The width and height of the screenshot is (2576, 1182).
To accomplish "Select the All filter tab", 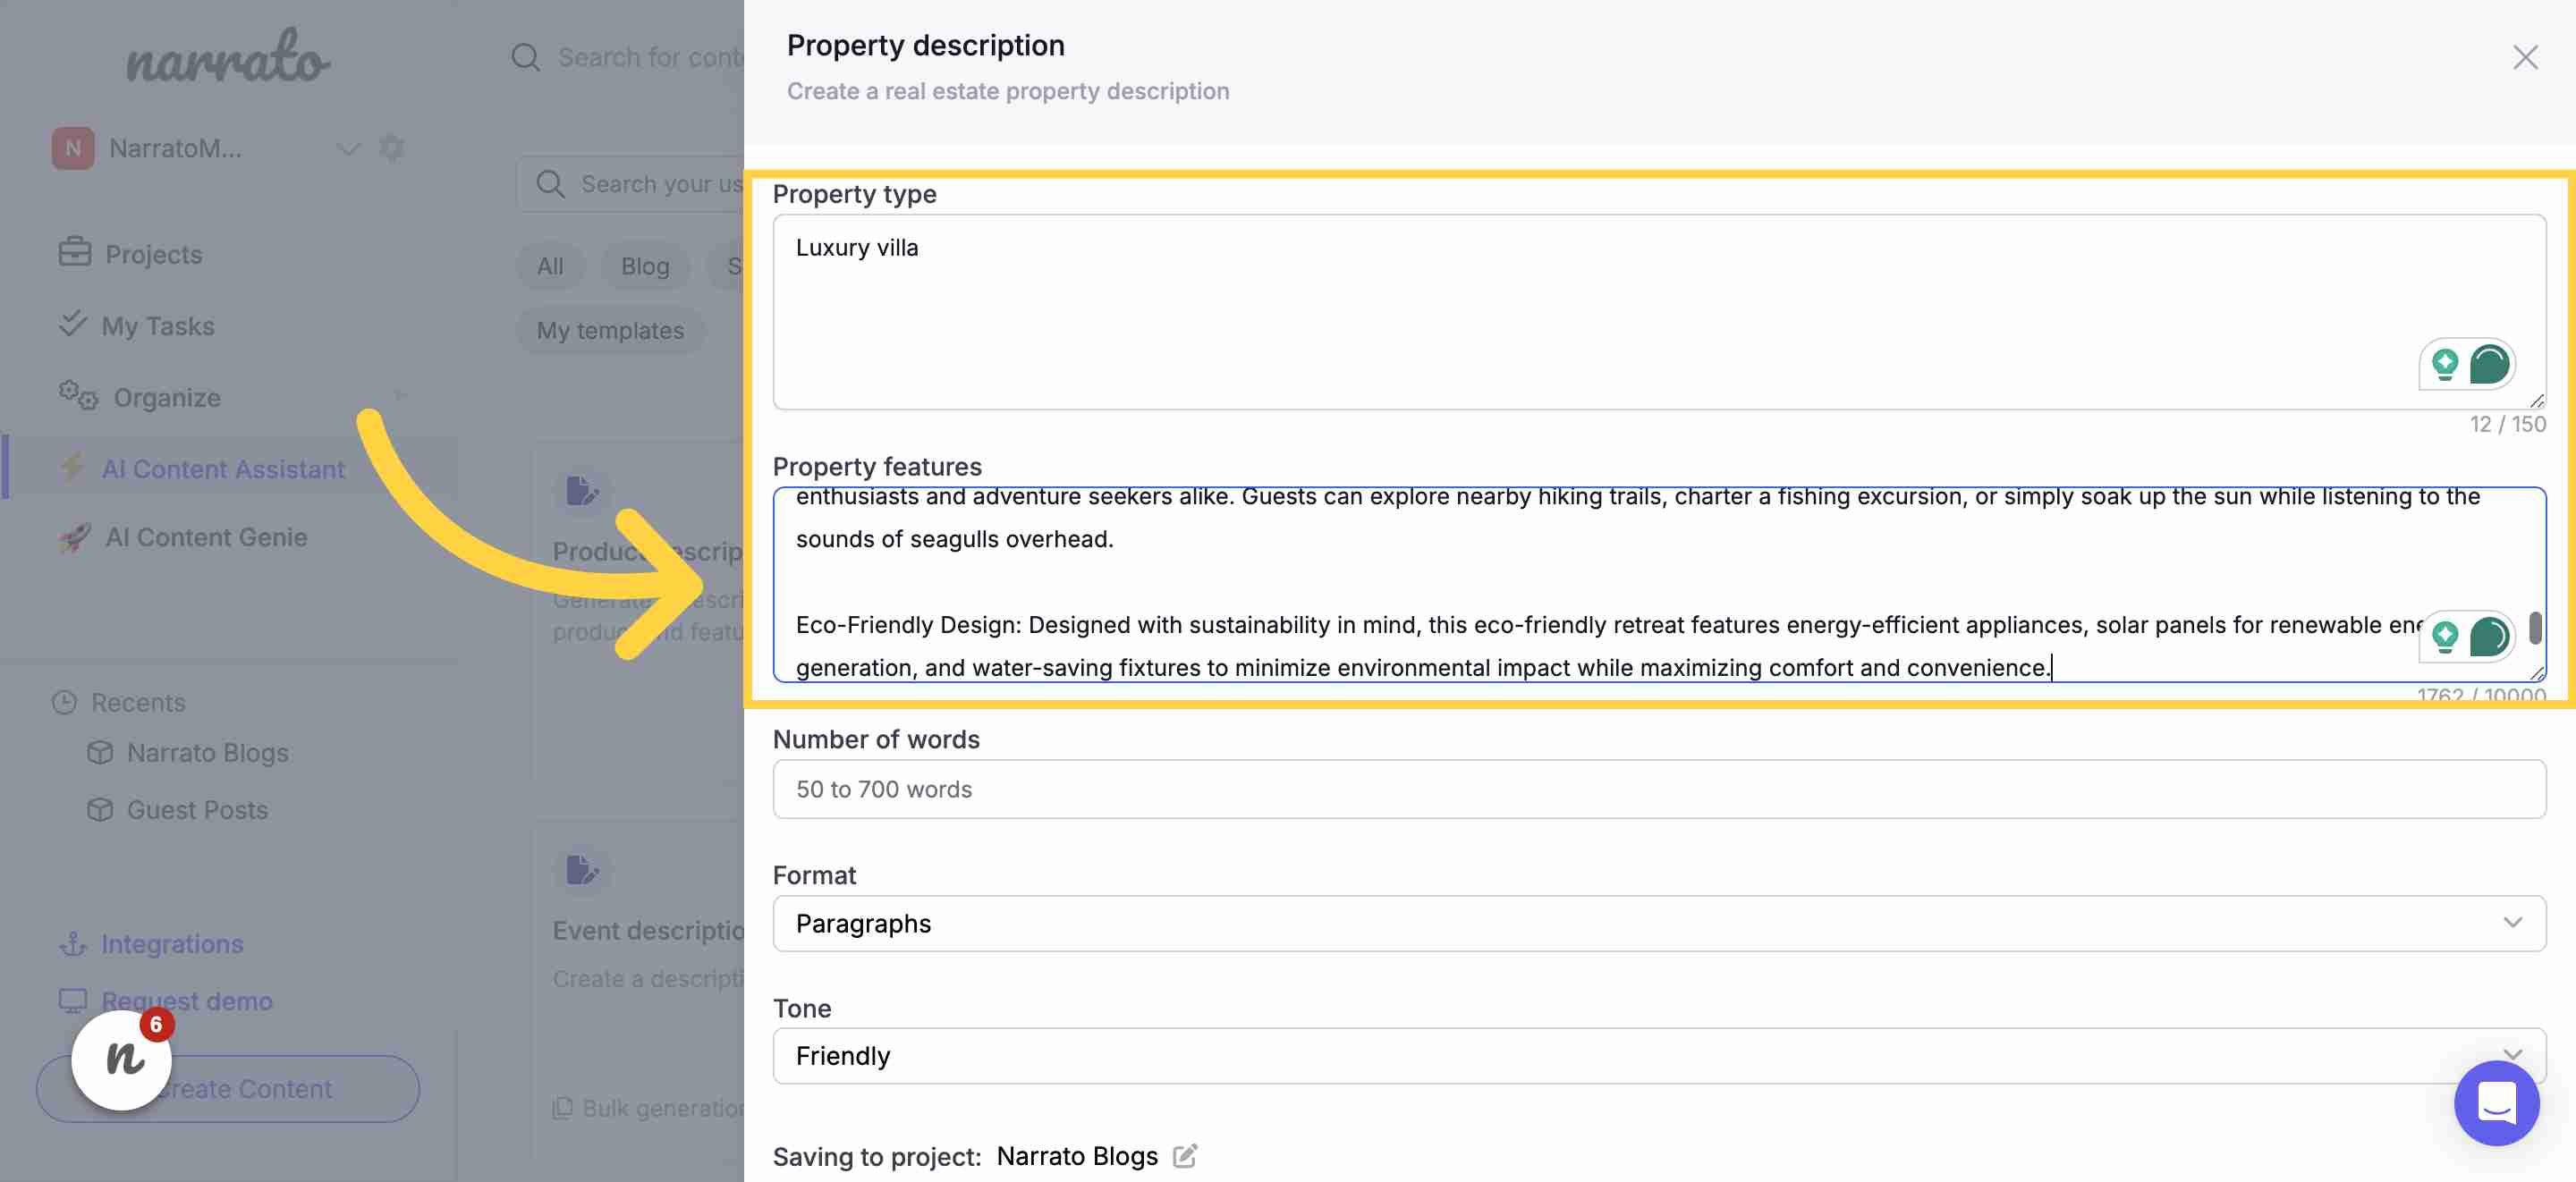I will tap(550, 266).
